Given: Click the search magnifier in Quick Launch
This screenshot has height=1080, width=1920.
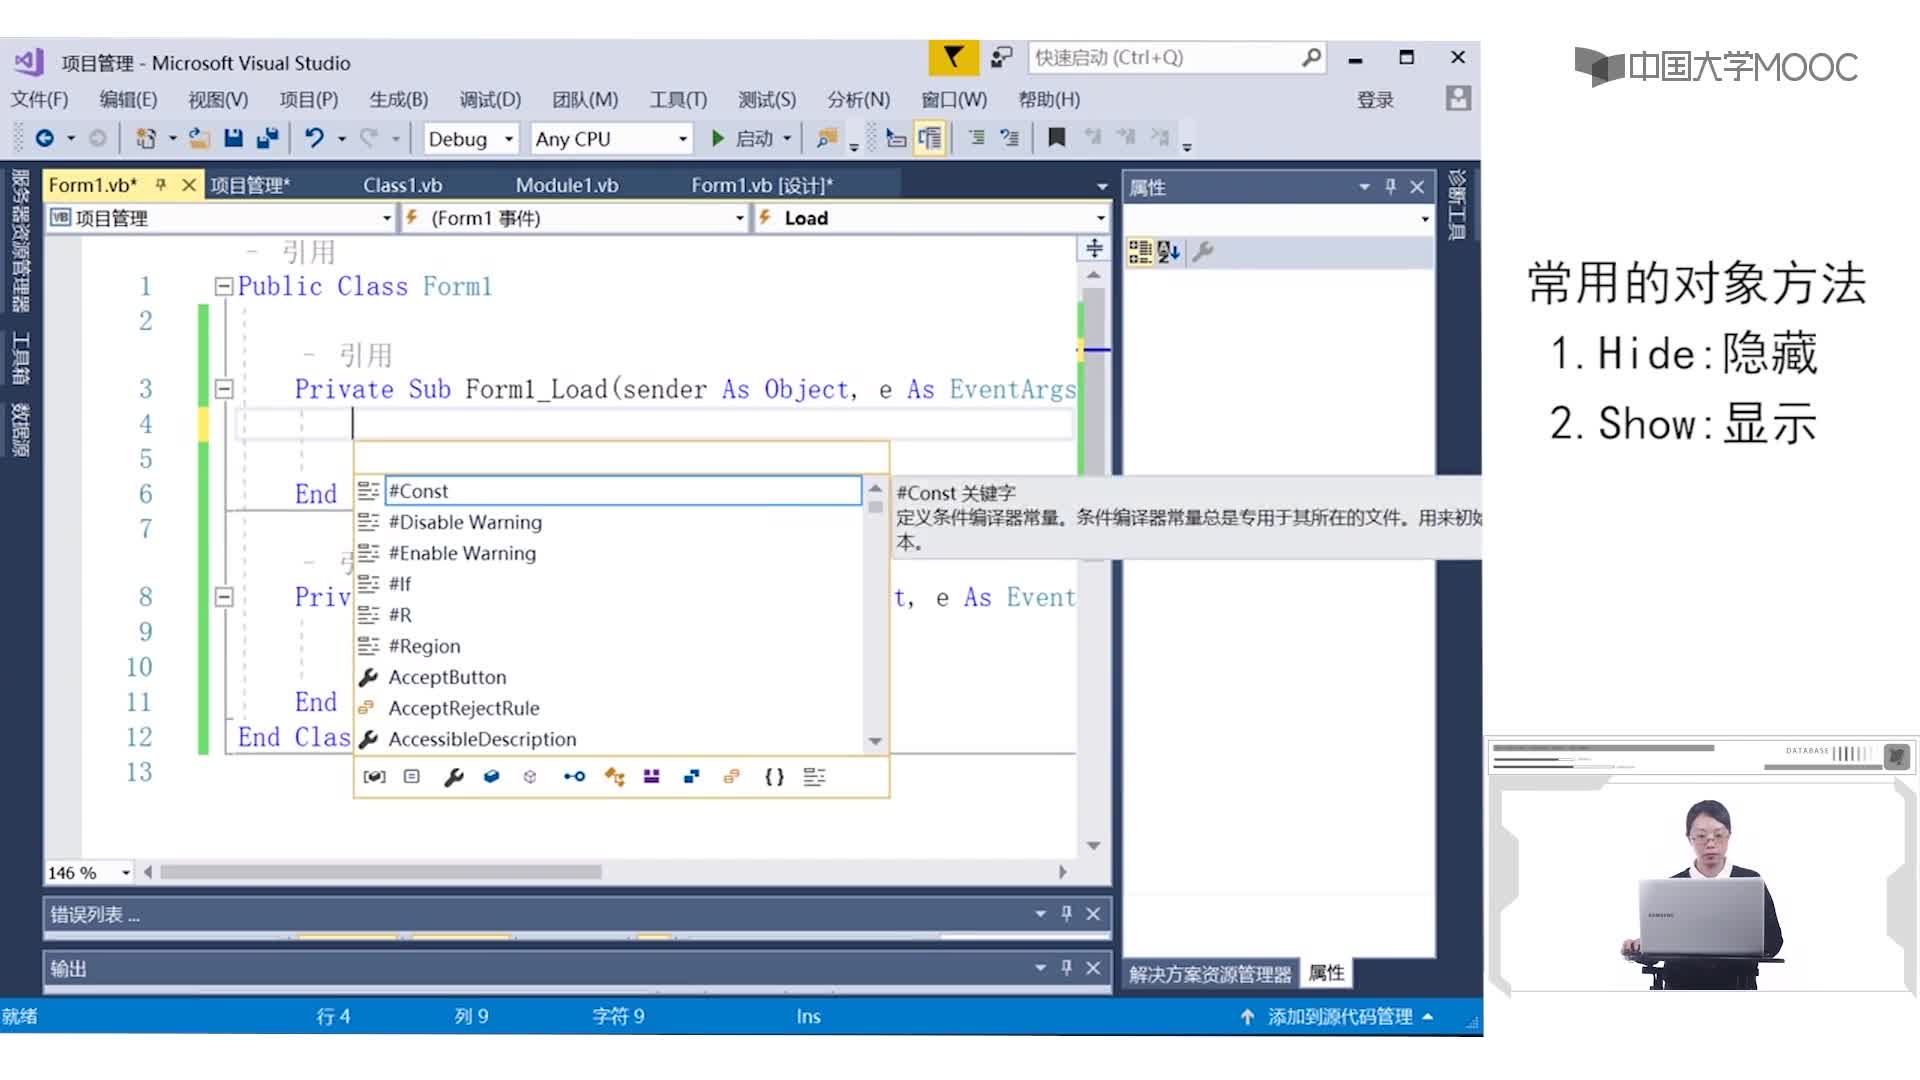Looking at the screenshot, I should pos(1311,57).
